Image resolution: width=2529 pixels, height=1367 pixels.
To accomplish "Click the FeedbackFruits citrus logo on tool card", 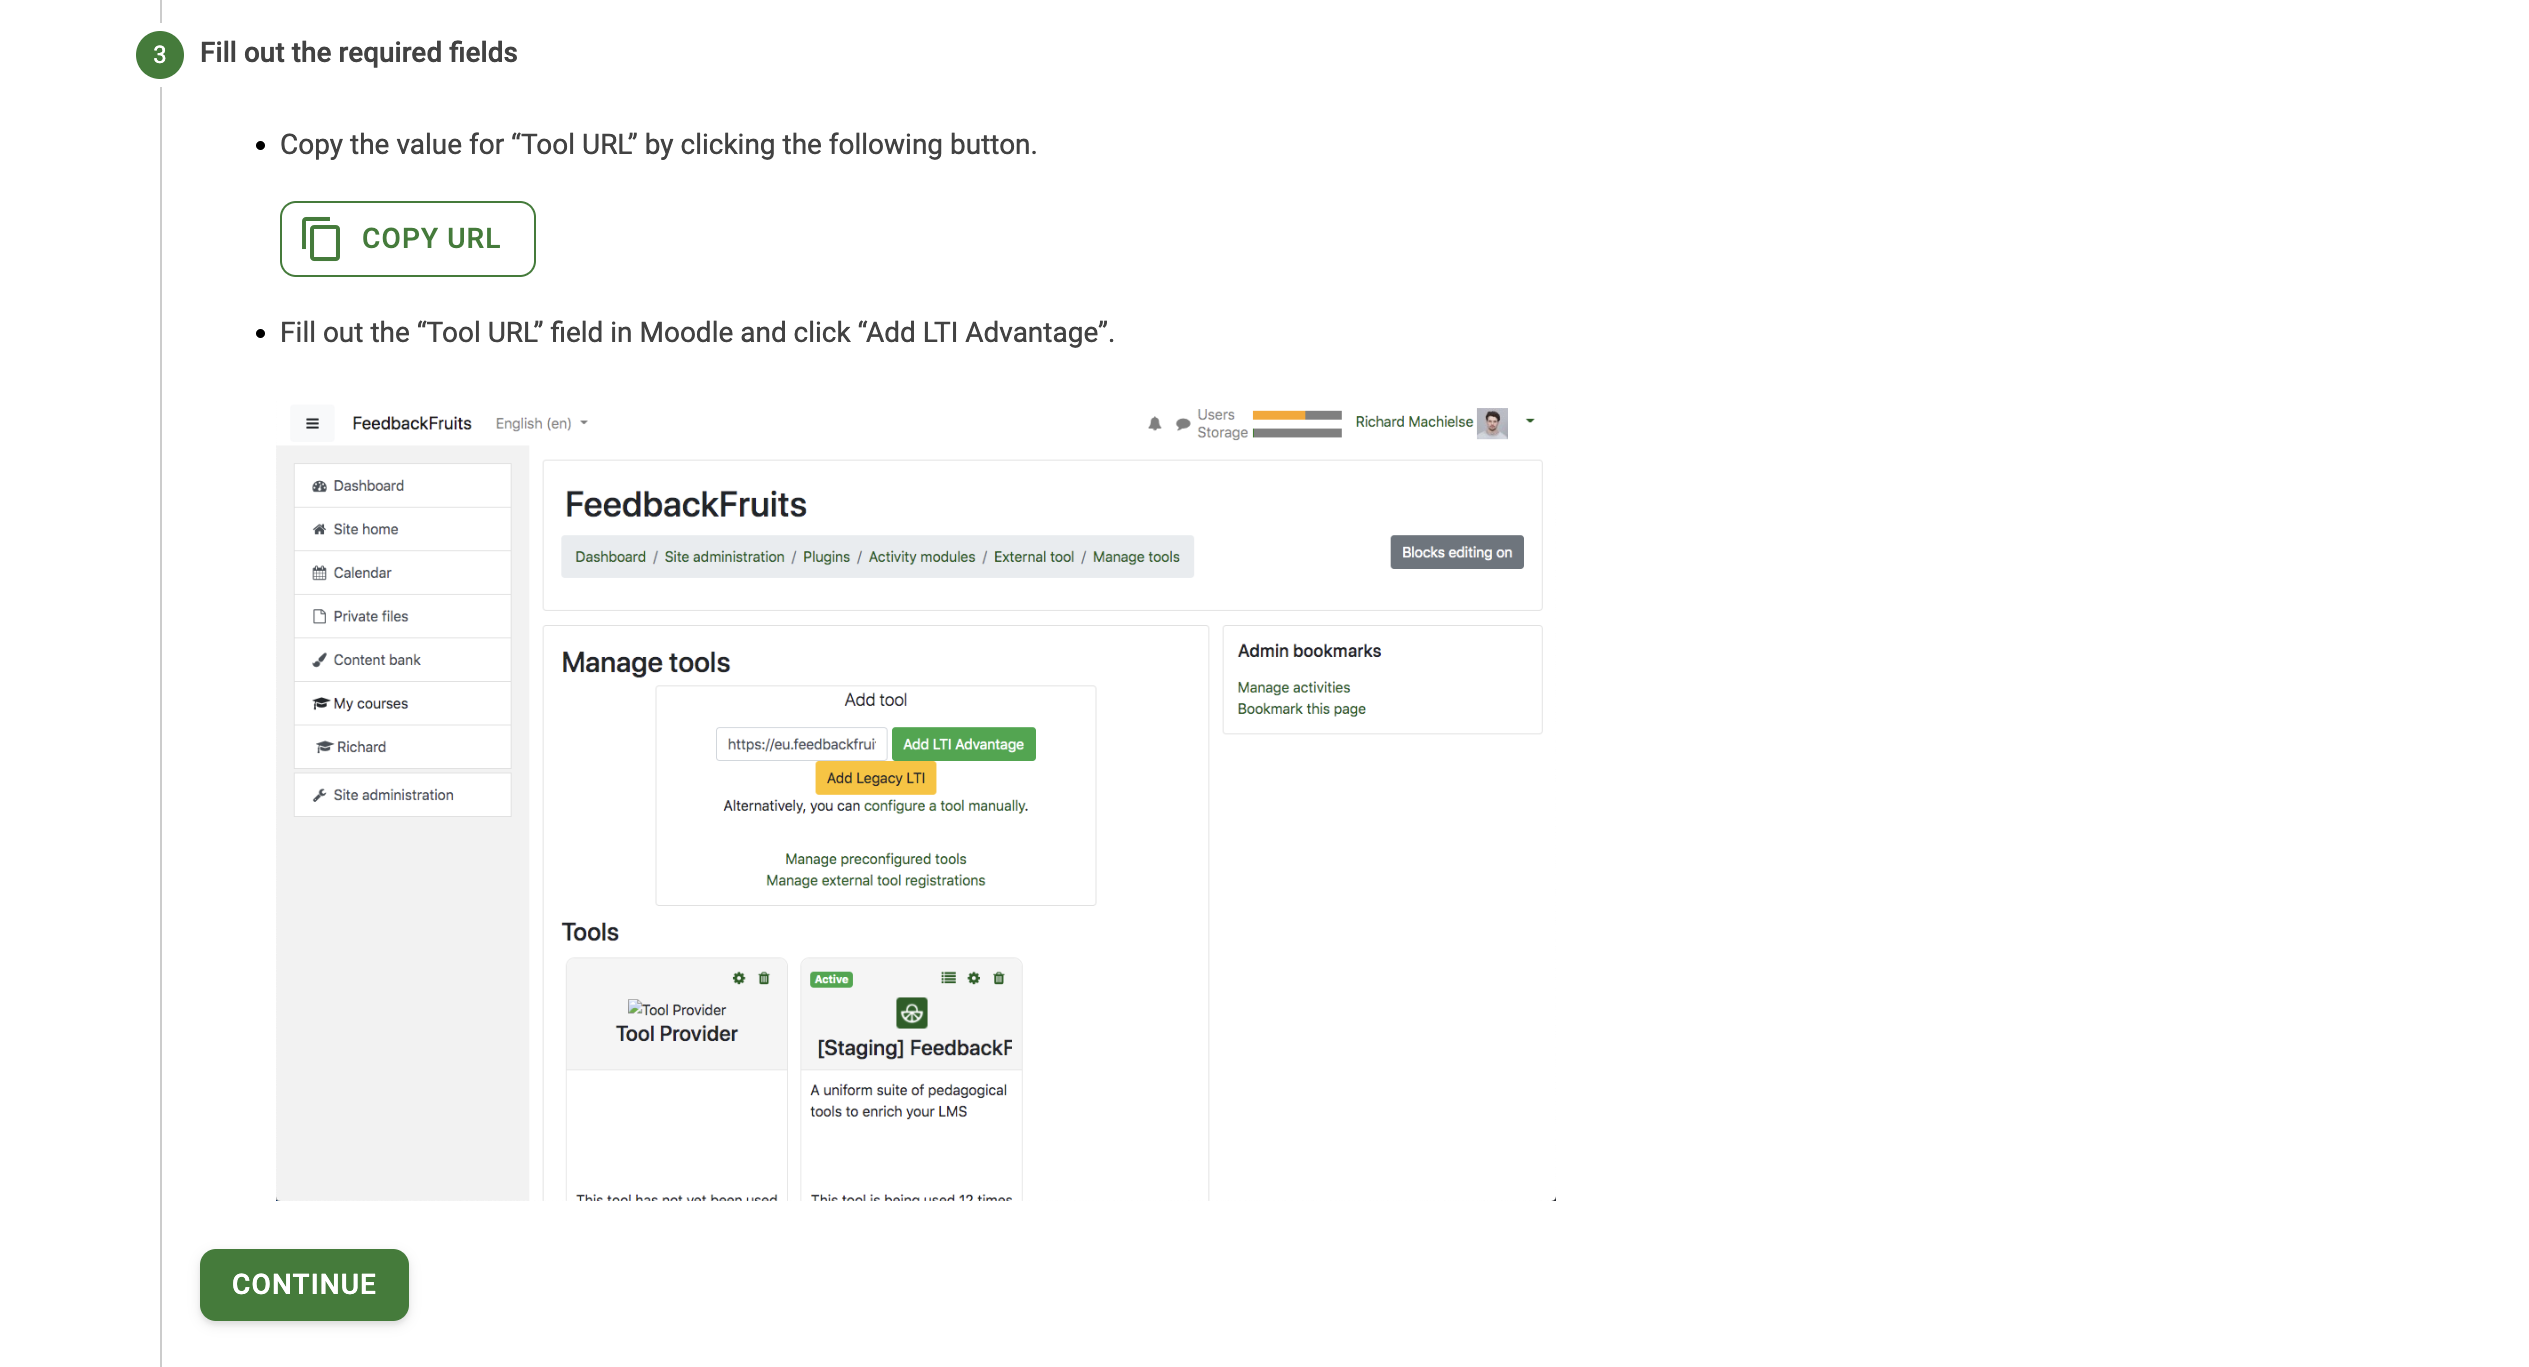I will pos(911,1013).
